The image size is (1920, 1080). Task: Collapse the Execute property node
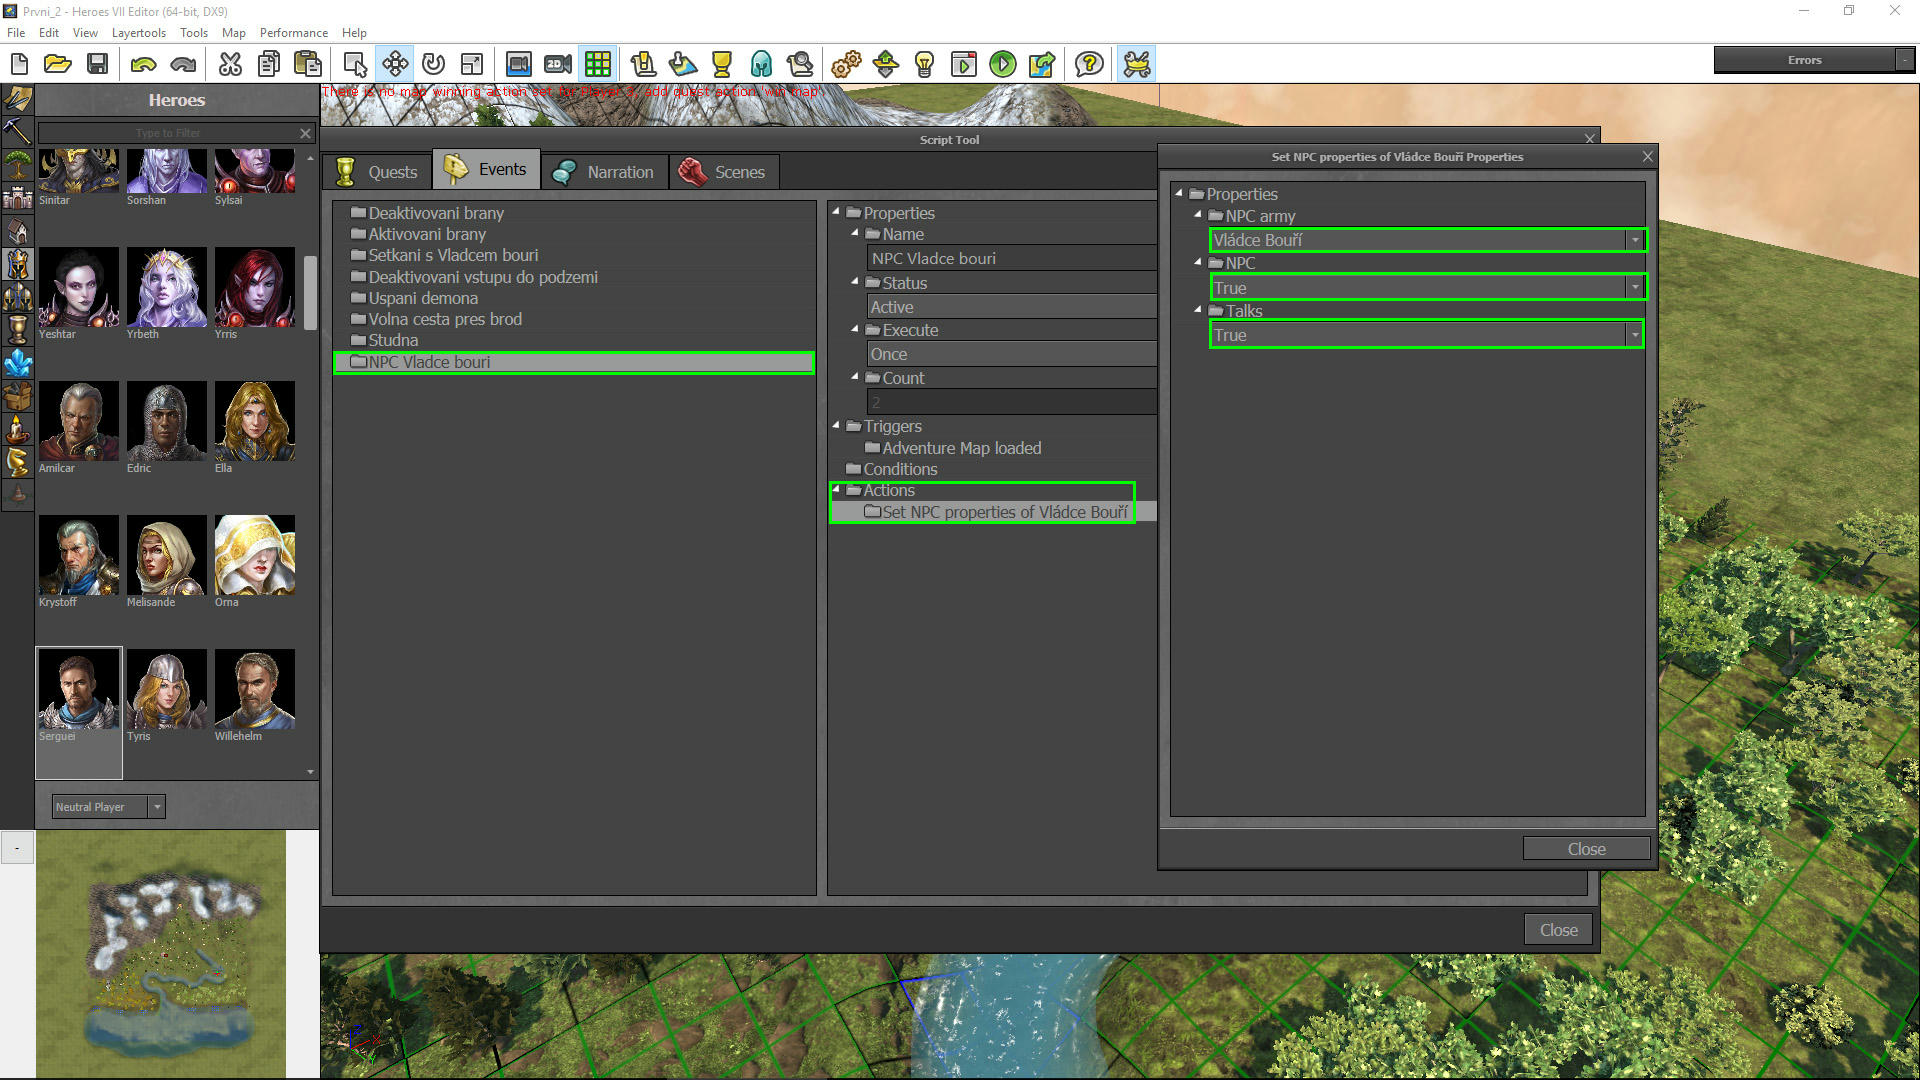pyautogui.click(x=855, y=329)
